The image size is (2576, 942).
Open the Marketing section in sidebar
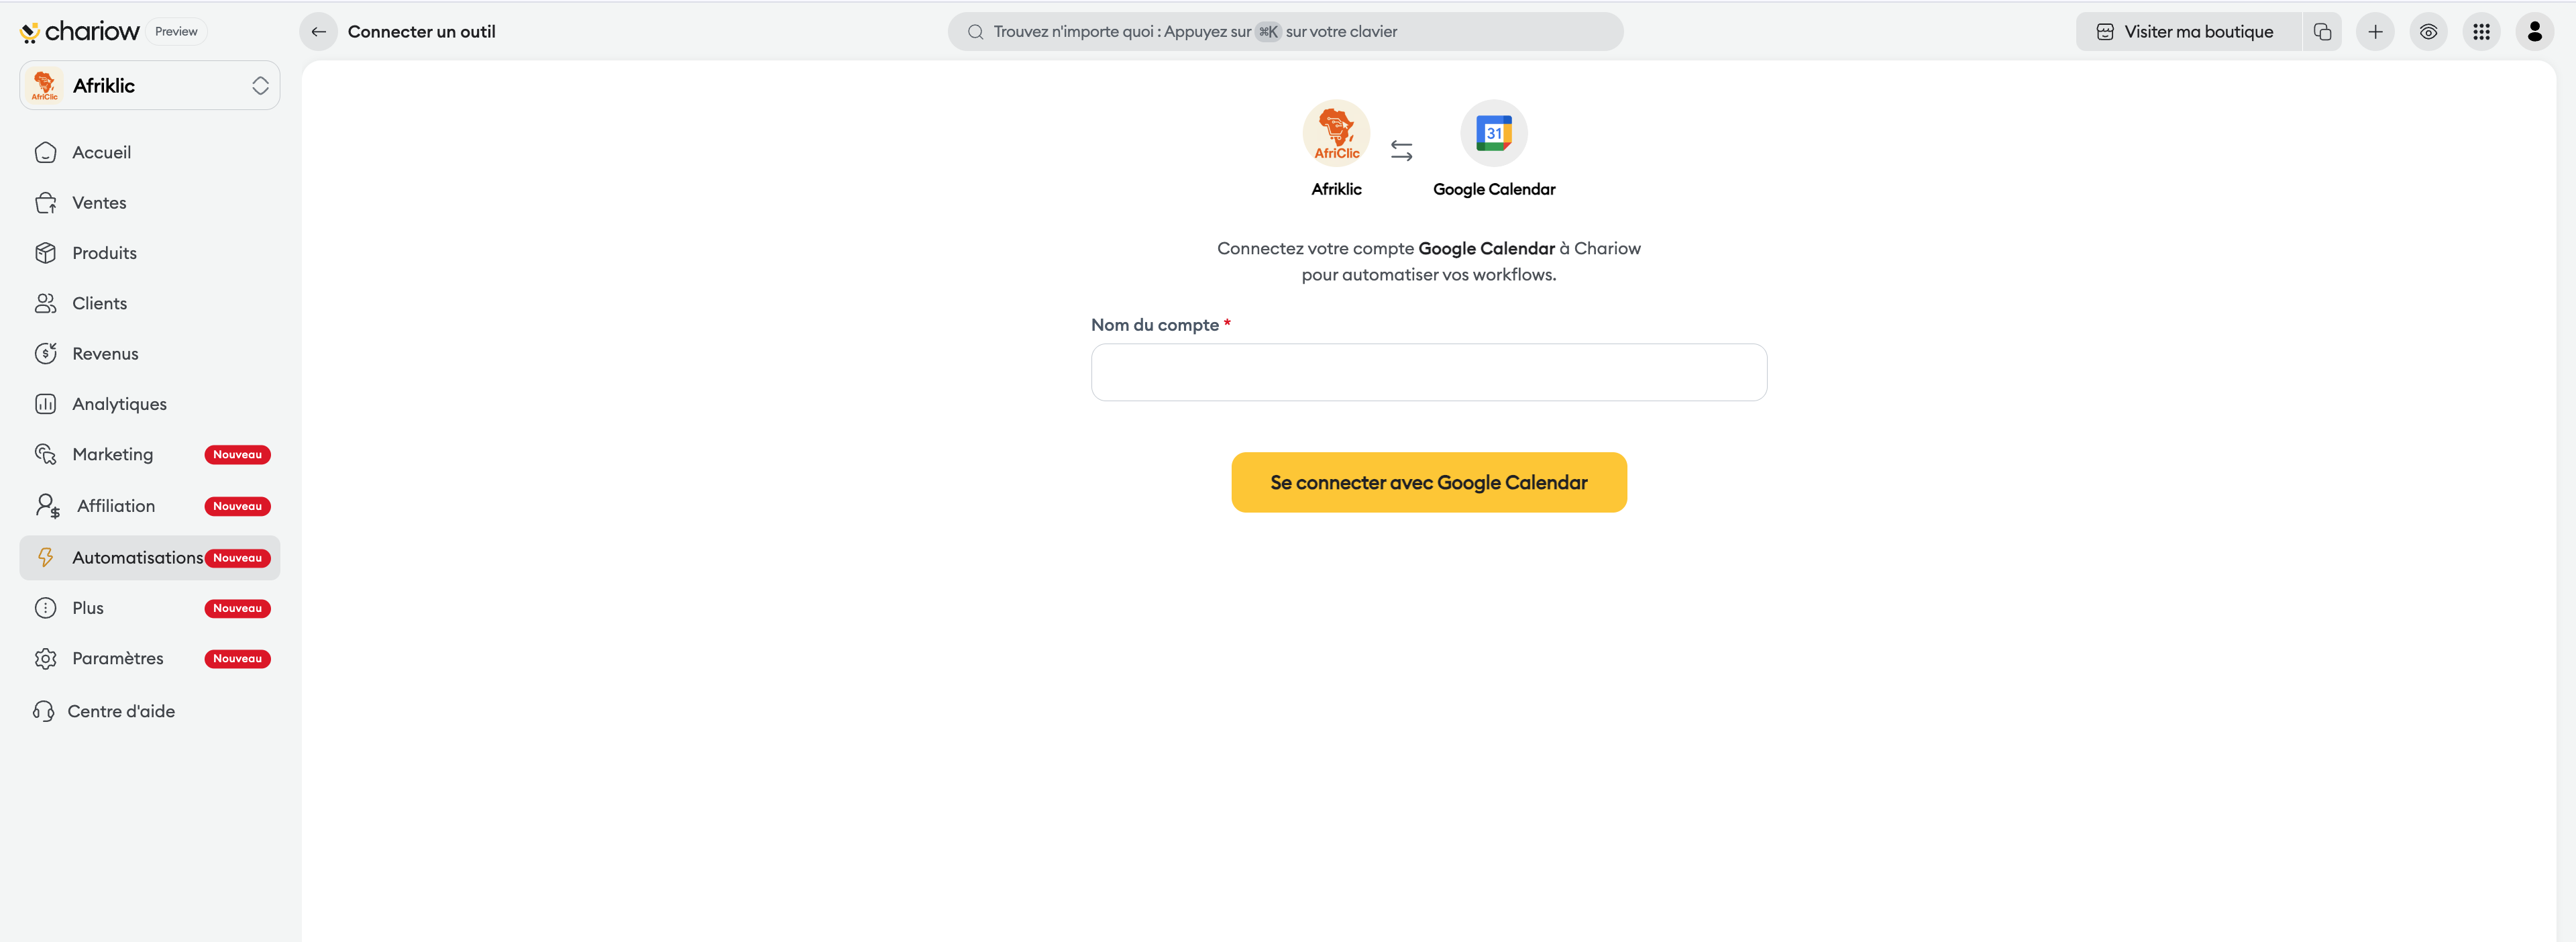(x=113, y=454)
